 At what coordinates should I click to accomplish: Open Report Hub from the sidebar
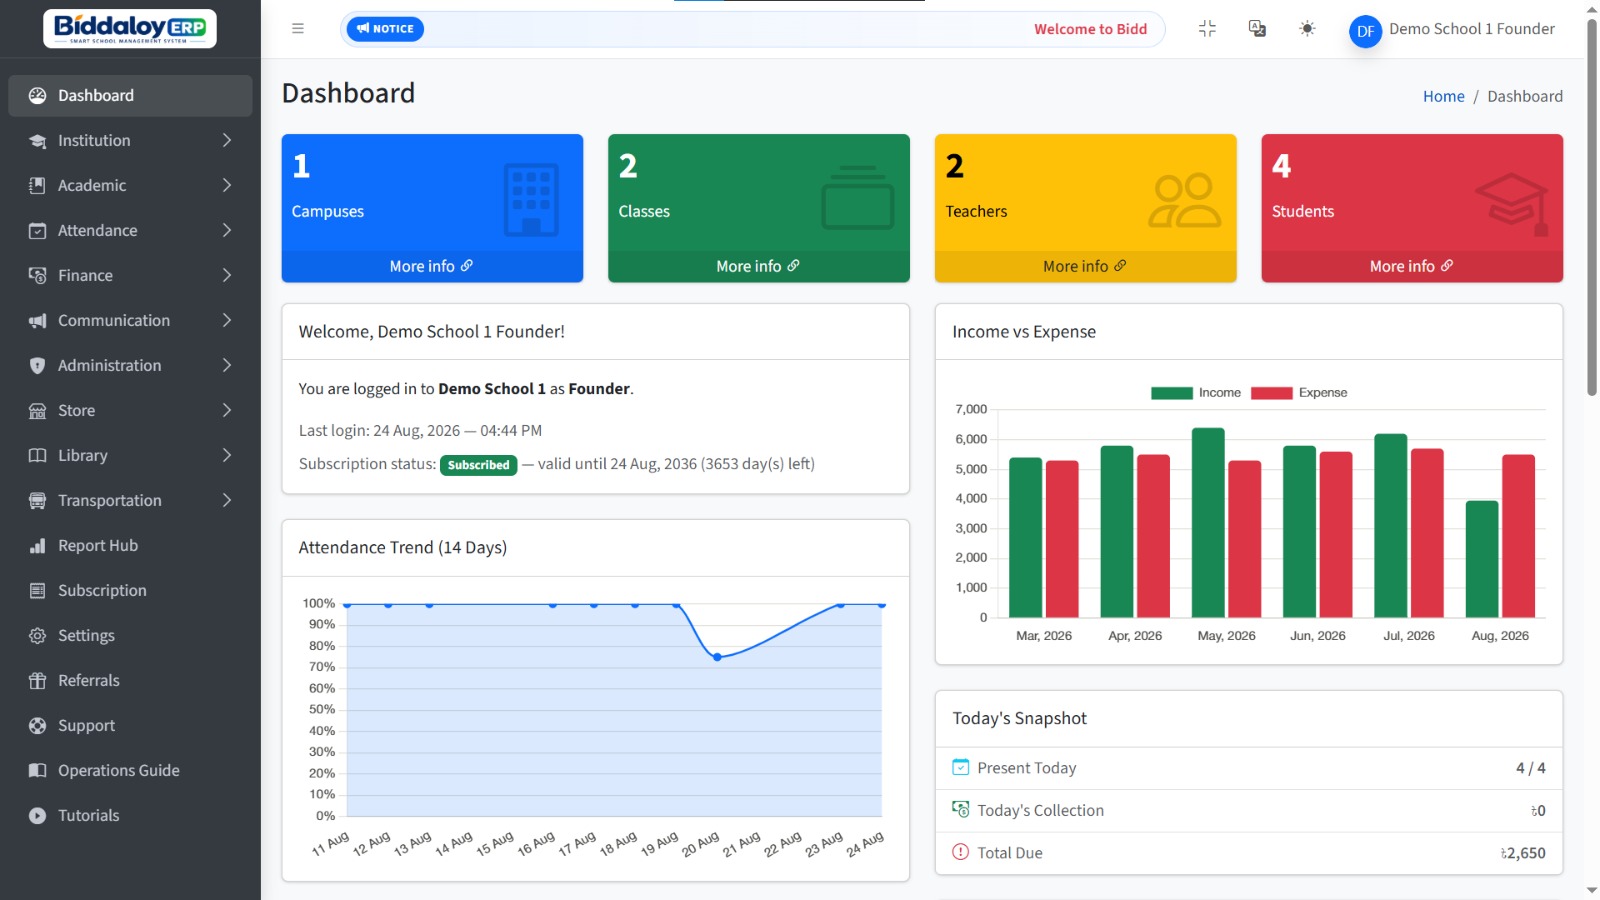tap(130, 546)
